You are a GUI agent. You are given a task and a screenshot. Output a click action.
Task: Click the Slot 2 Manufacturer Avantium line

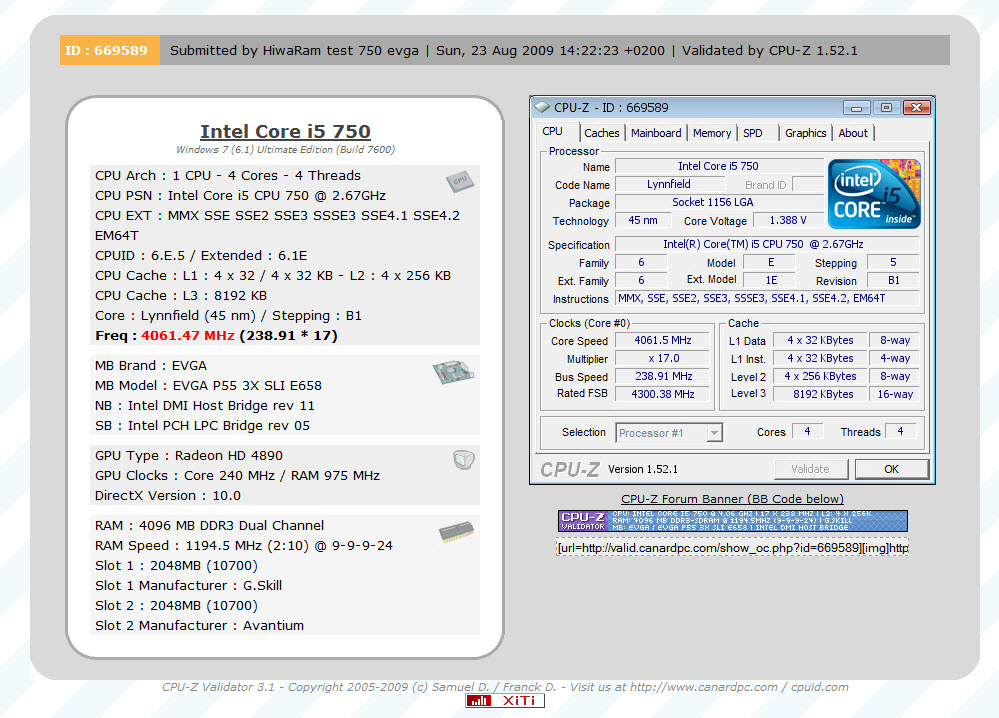(x=199, y=626)
